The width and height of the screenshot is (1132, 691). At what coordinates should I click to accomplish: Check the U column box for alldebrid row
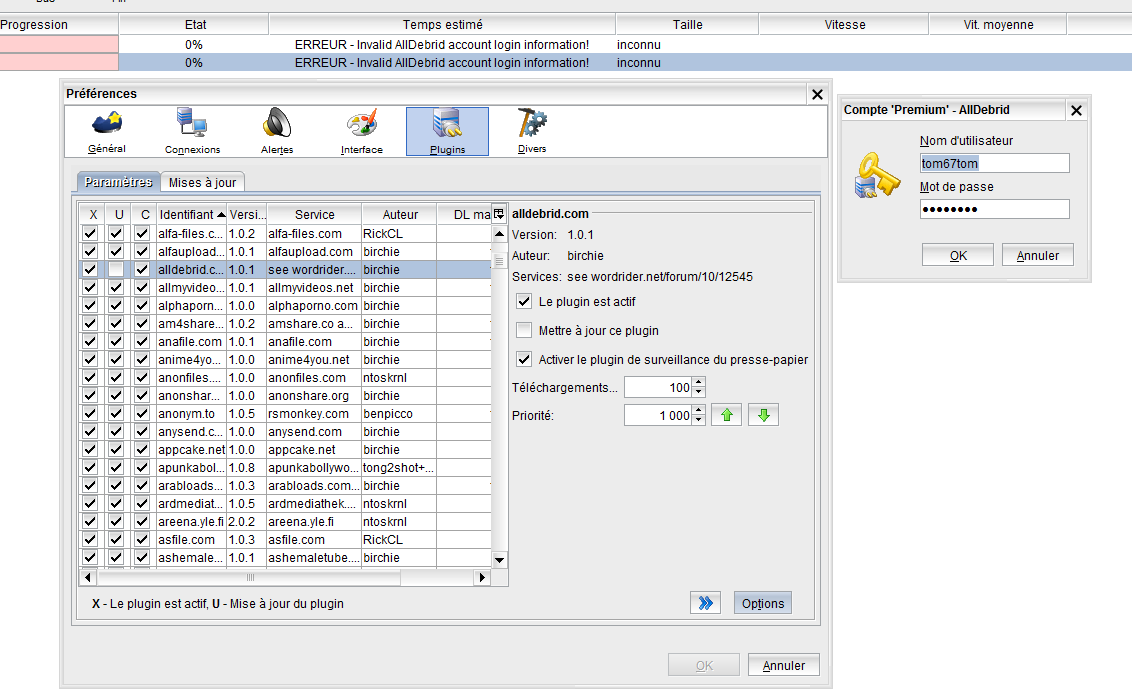pos(117,270)
